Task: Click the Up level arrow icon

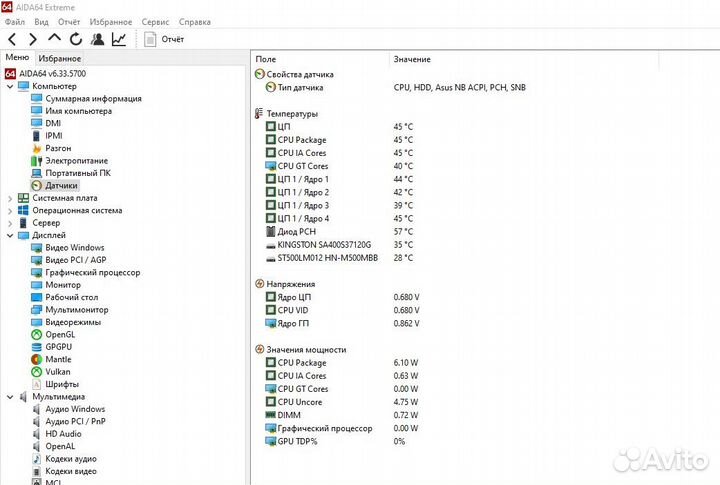Action: coord(55,40)
